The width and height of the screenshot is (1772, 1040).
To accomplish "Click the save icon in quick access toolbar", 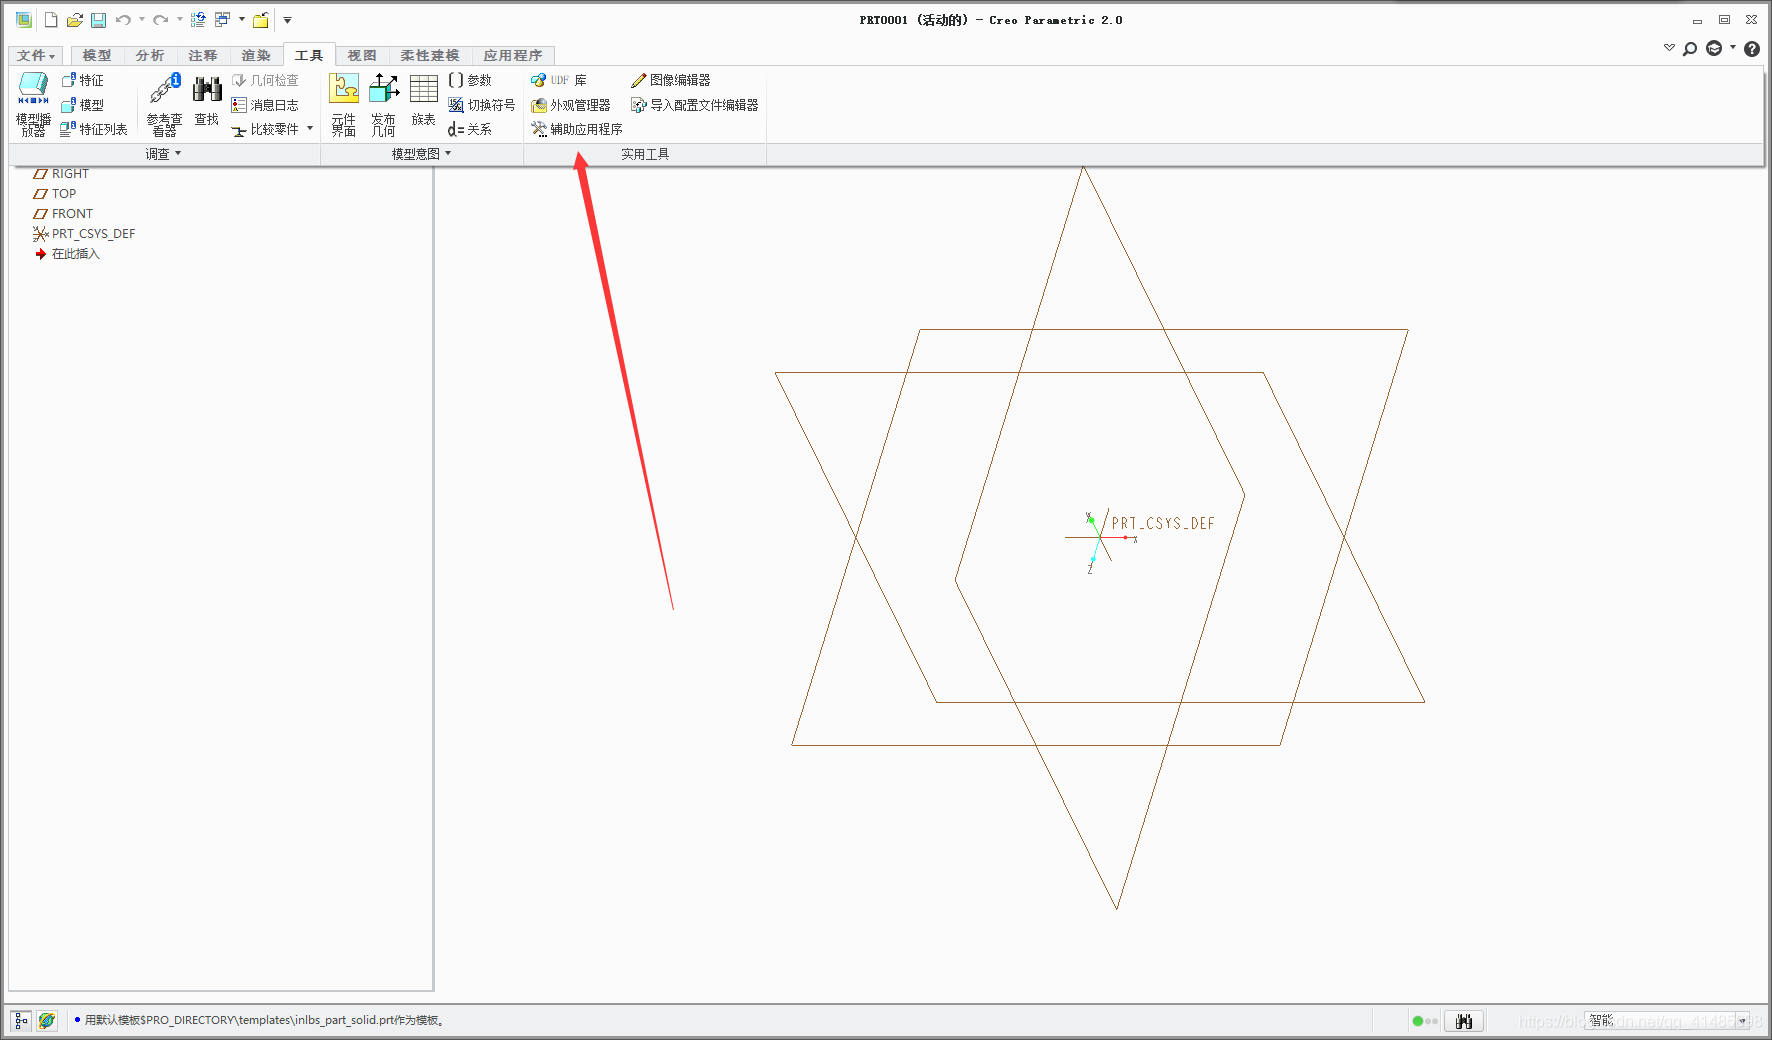I will pos(98,20).
